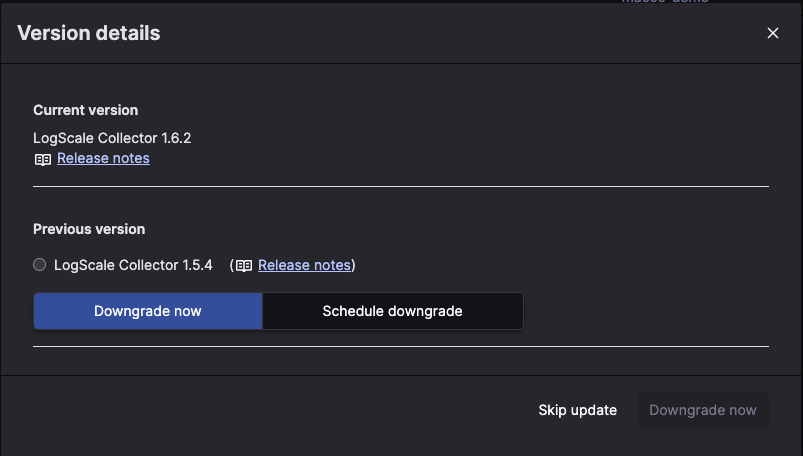Click empty footer area left of Skip update
The height and width of the screenshot is (456, 803).
pyautogui.click(x=270, y=410)
